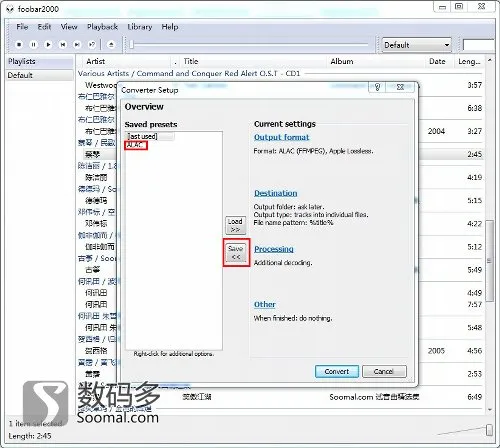Viewport: 500px width, 448px height.
Task: Sort by the Album column header
Action: click(377, 61)
